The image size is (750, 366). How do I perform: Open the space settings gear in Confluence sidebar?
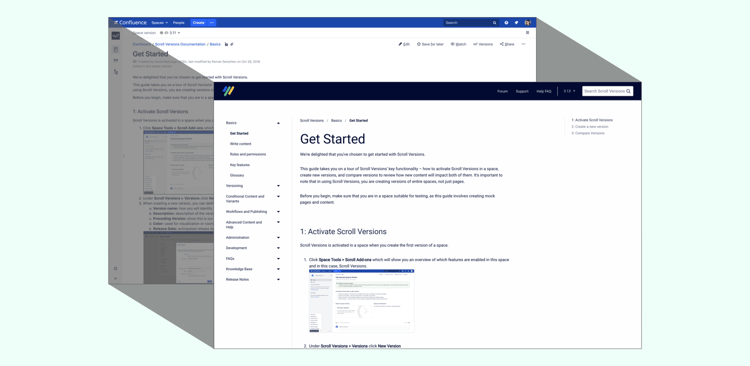coord(115,268)
